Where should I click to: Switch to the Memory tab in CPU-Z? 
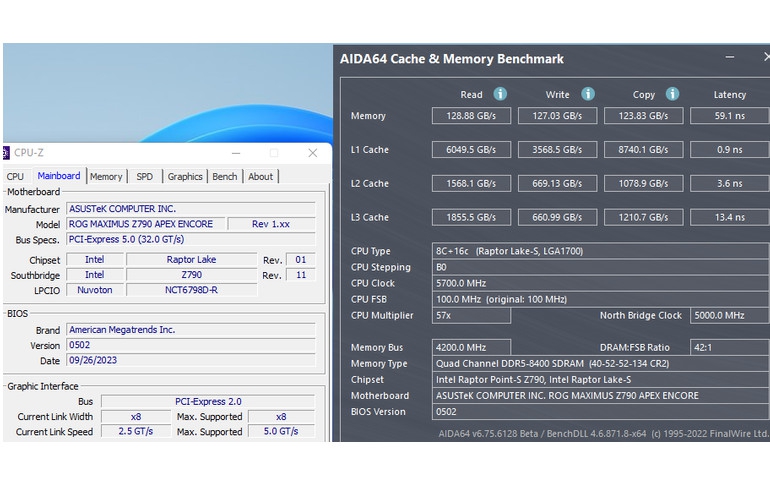tap(106, 176)
